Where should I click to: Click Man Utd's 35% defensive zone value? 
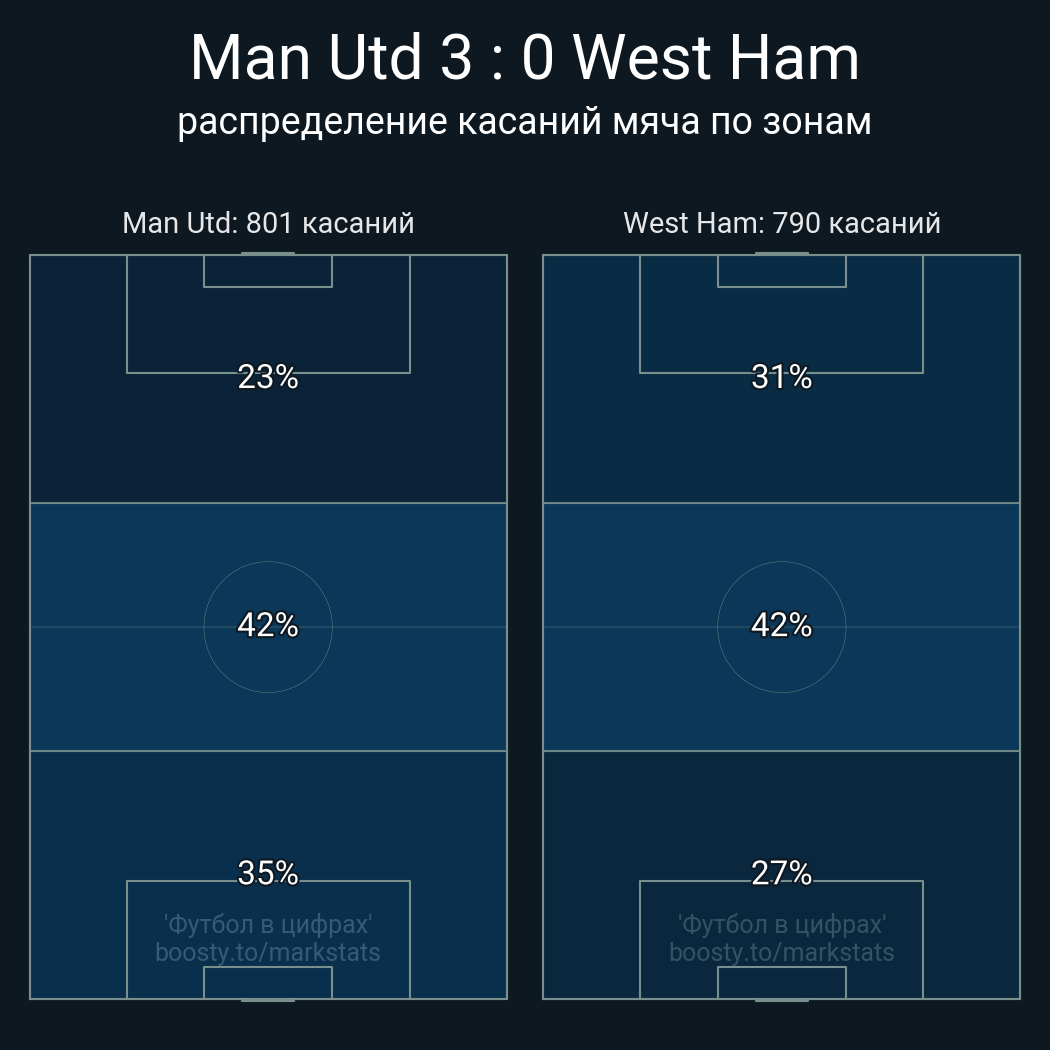[268, 873]
